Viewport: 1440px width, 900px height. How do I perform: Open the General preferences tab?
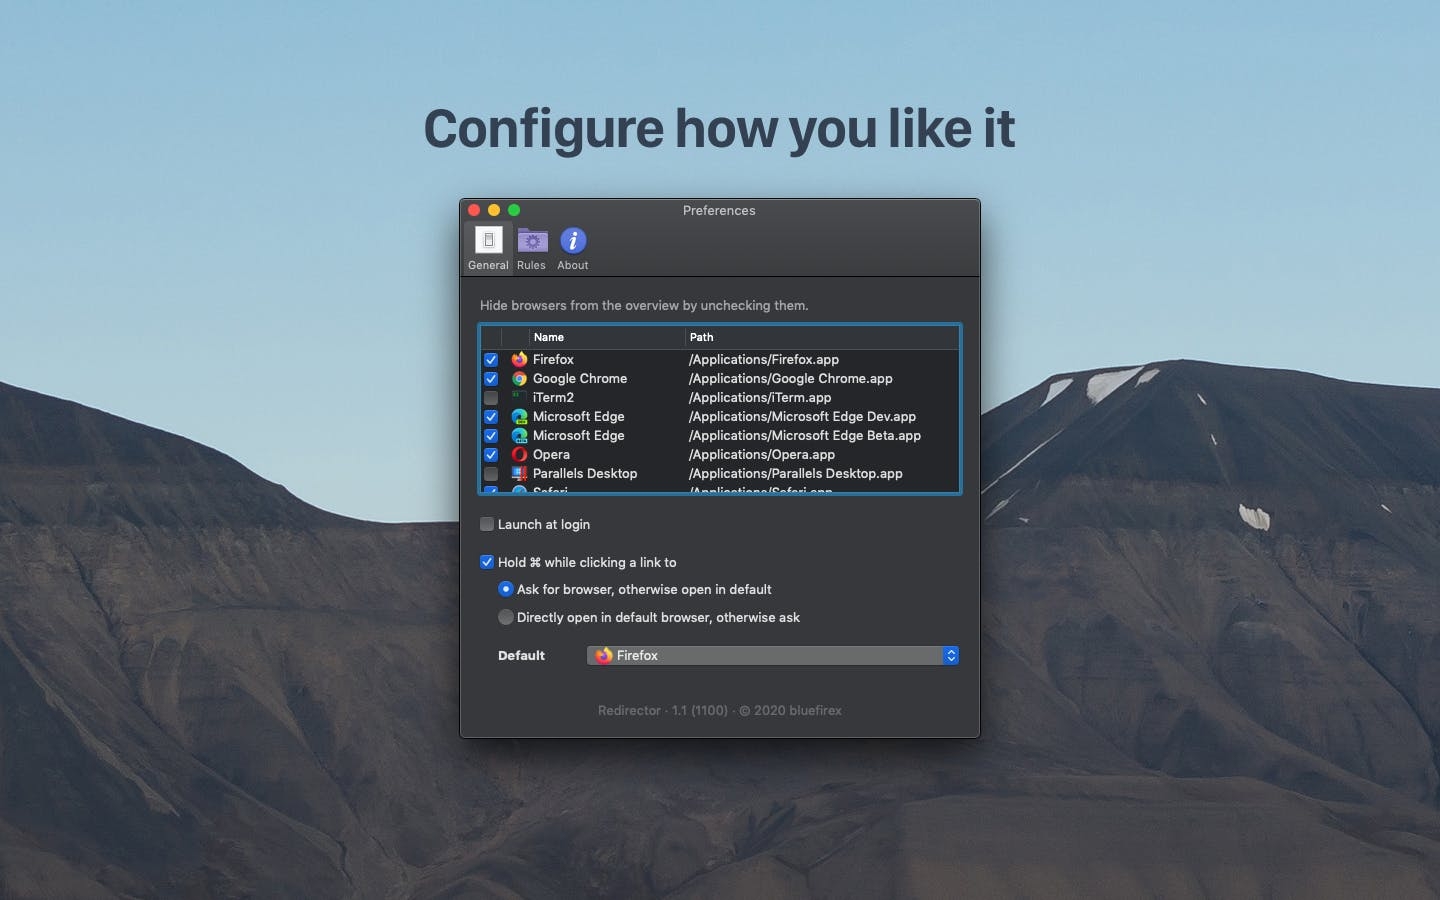(x=488, y=248)
